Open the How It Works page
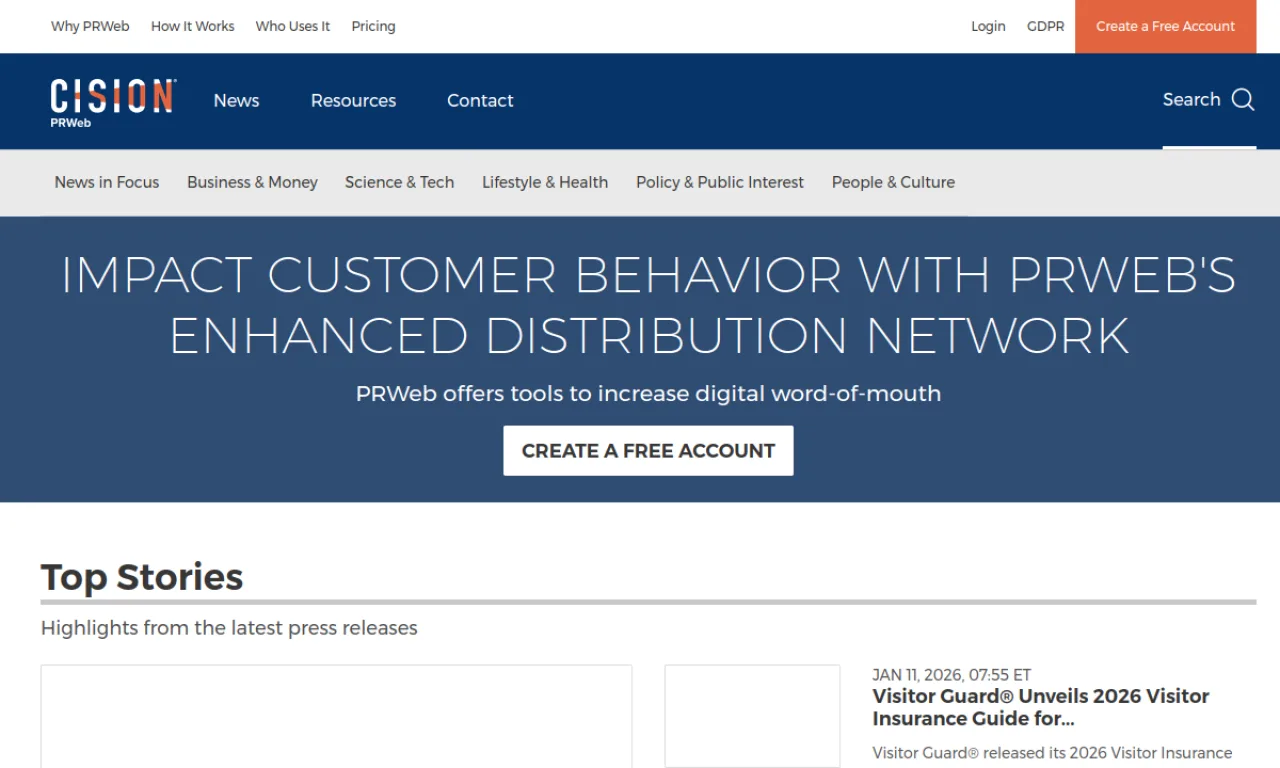Image resolution: width=1280 pixels, height=768 pixels. coord(193,26)
